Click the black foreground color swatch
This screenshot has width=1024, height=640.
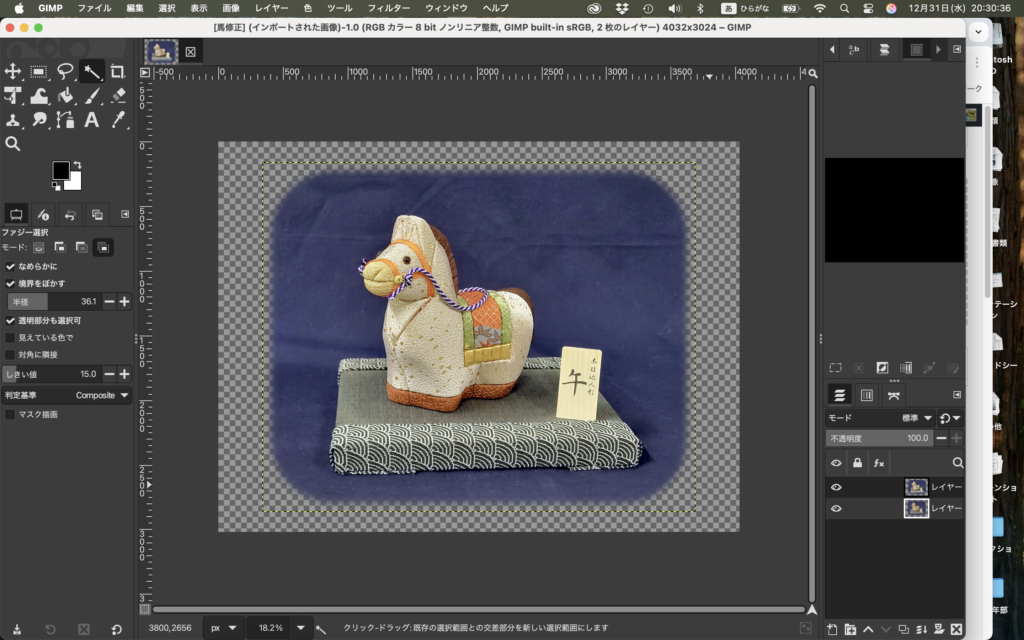tap(61, 171)
